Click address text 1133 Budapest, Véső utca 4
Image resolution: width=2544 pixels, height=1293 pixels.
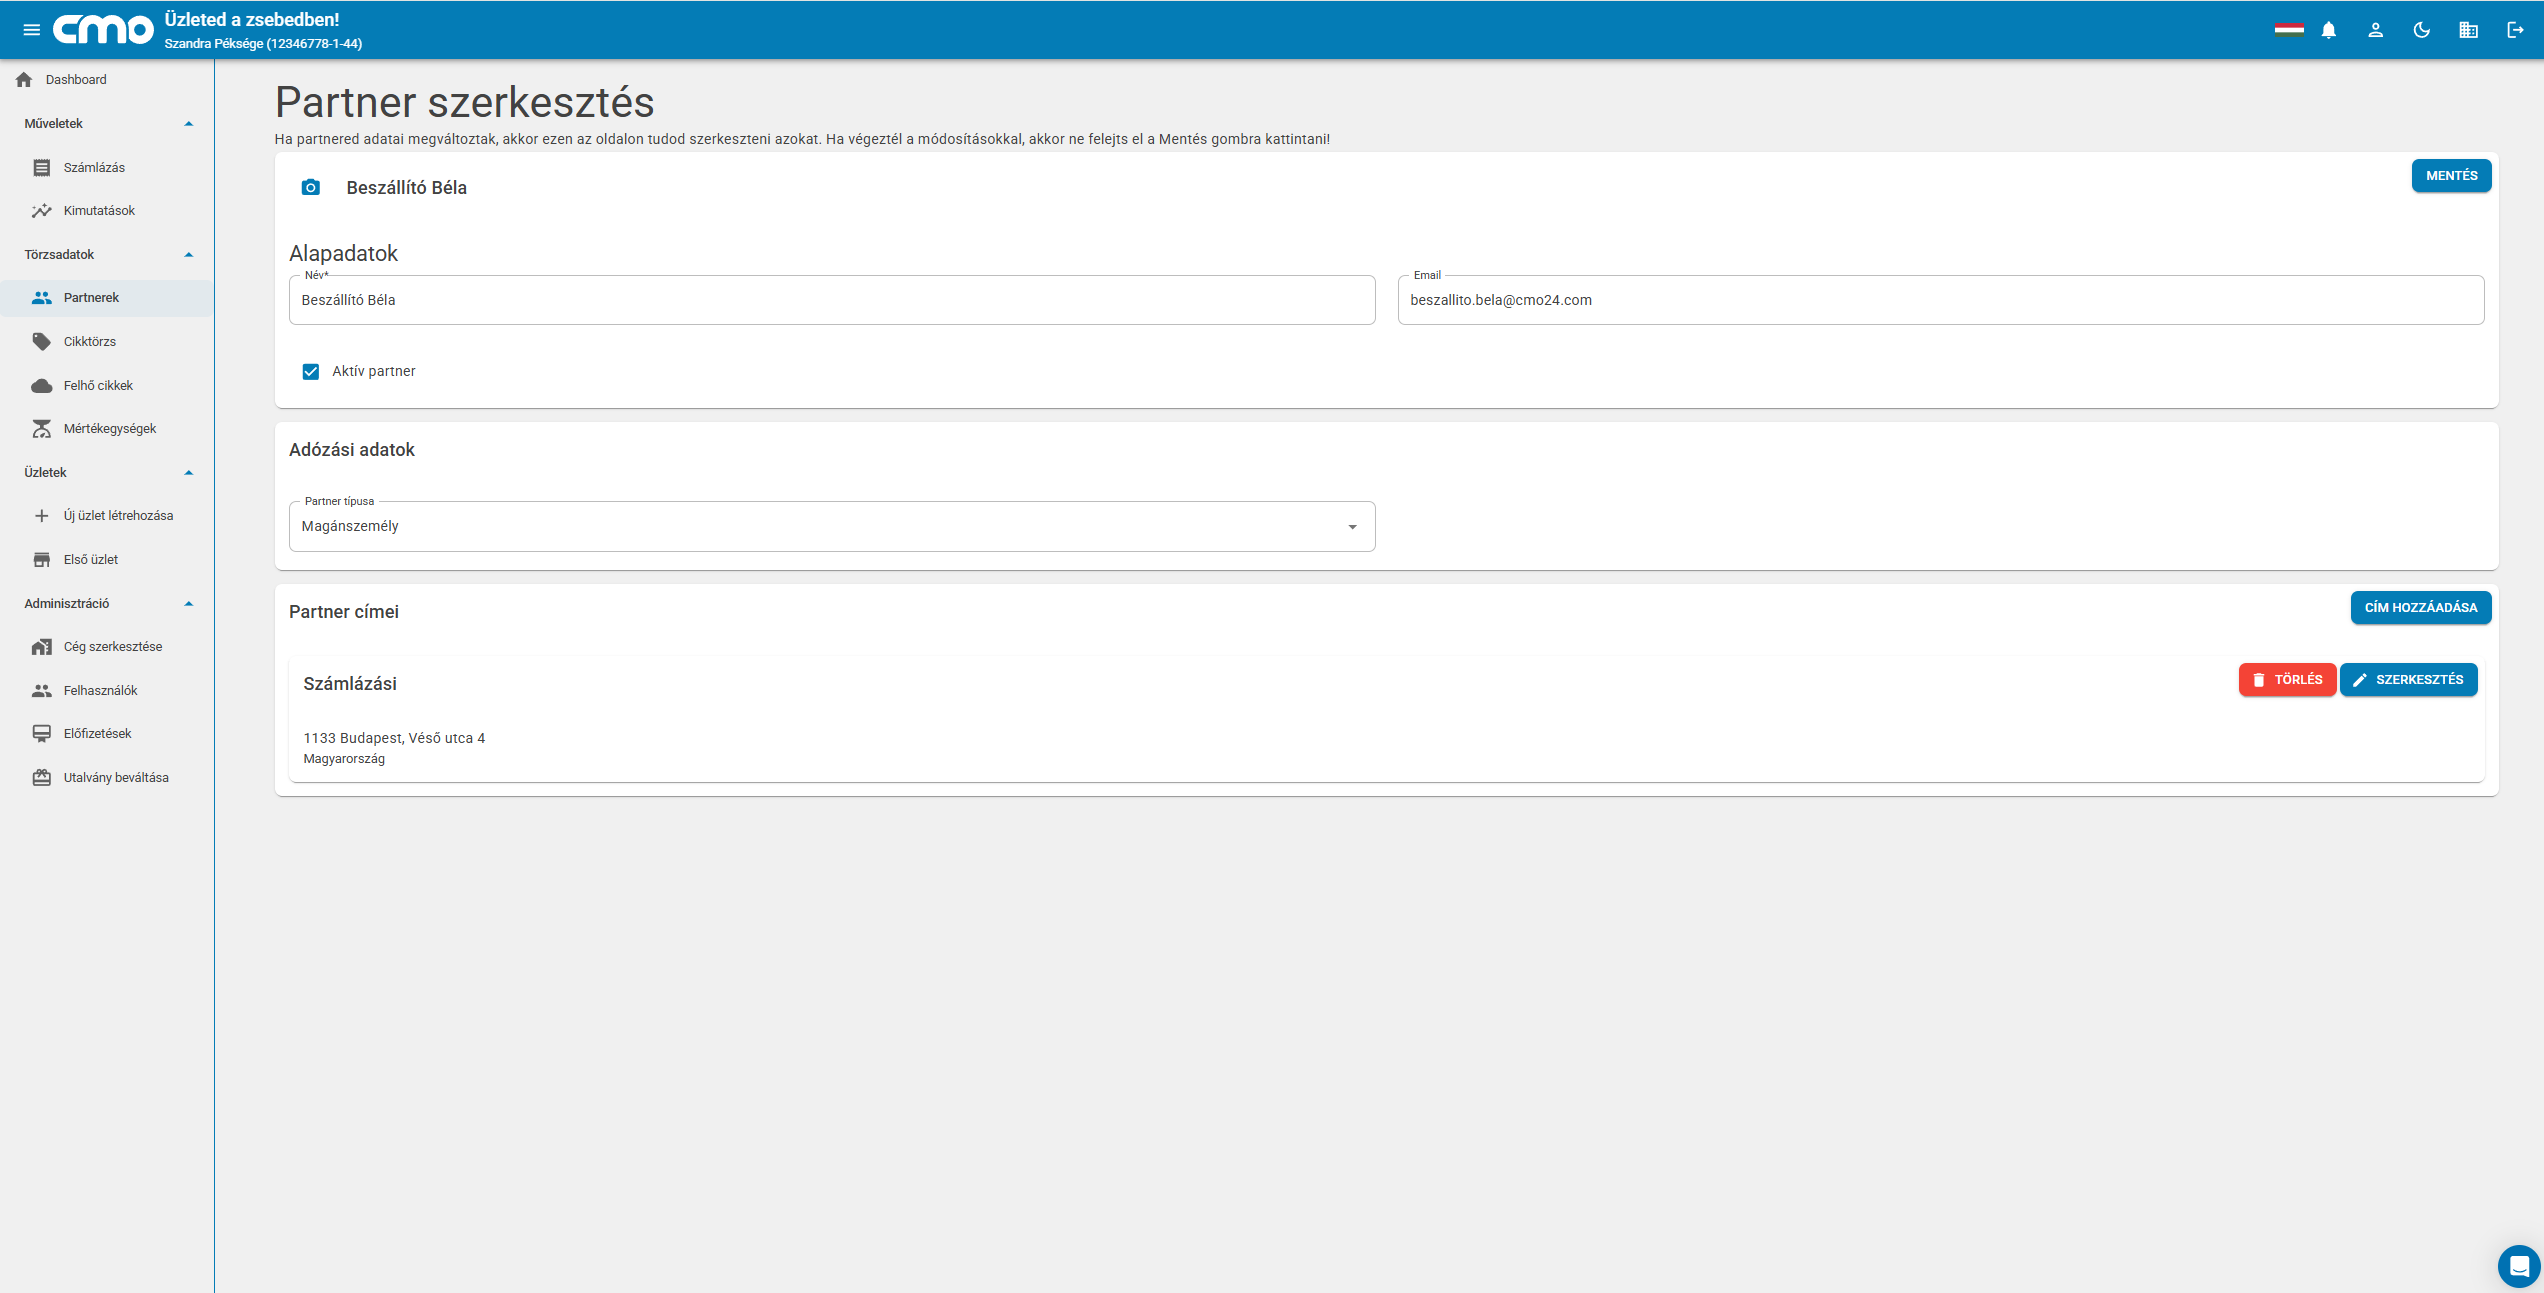(394, 738)
